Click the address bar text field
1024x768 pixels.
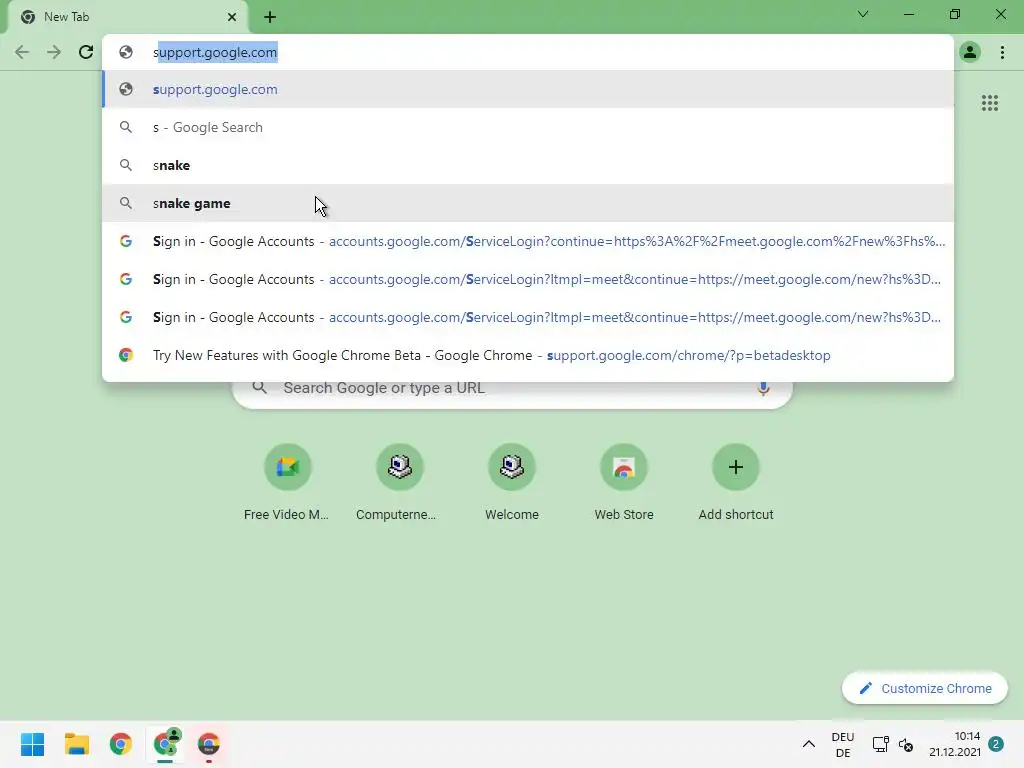[528, 52]
